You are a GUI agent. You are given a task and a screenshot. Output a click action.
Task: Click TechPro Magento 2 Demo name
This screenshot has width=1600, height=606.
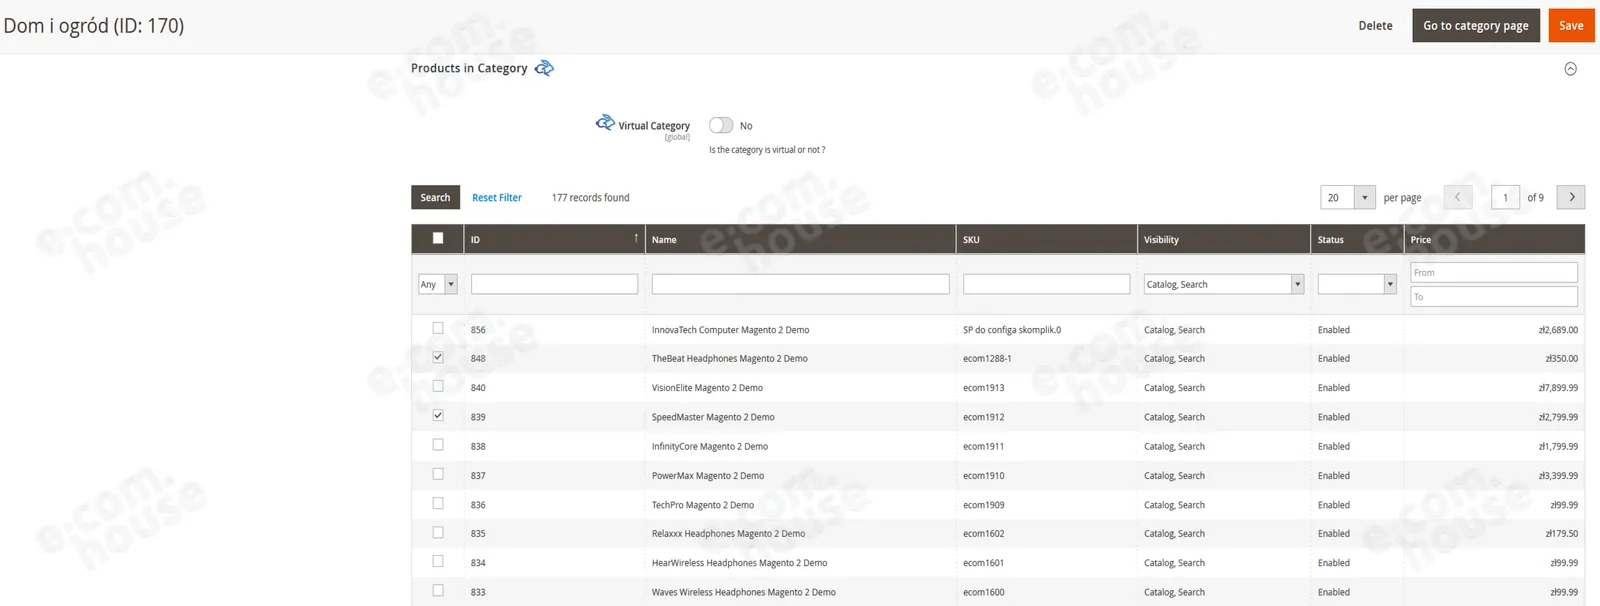click(x=703, y=505)
